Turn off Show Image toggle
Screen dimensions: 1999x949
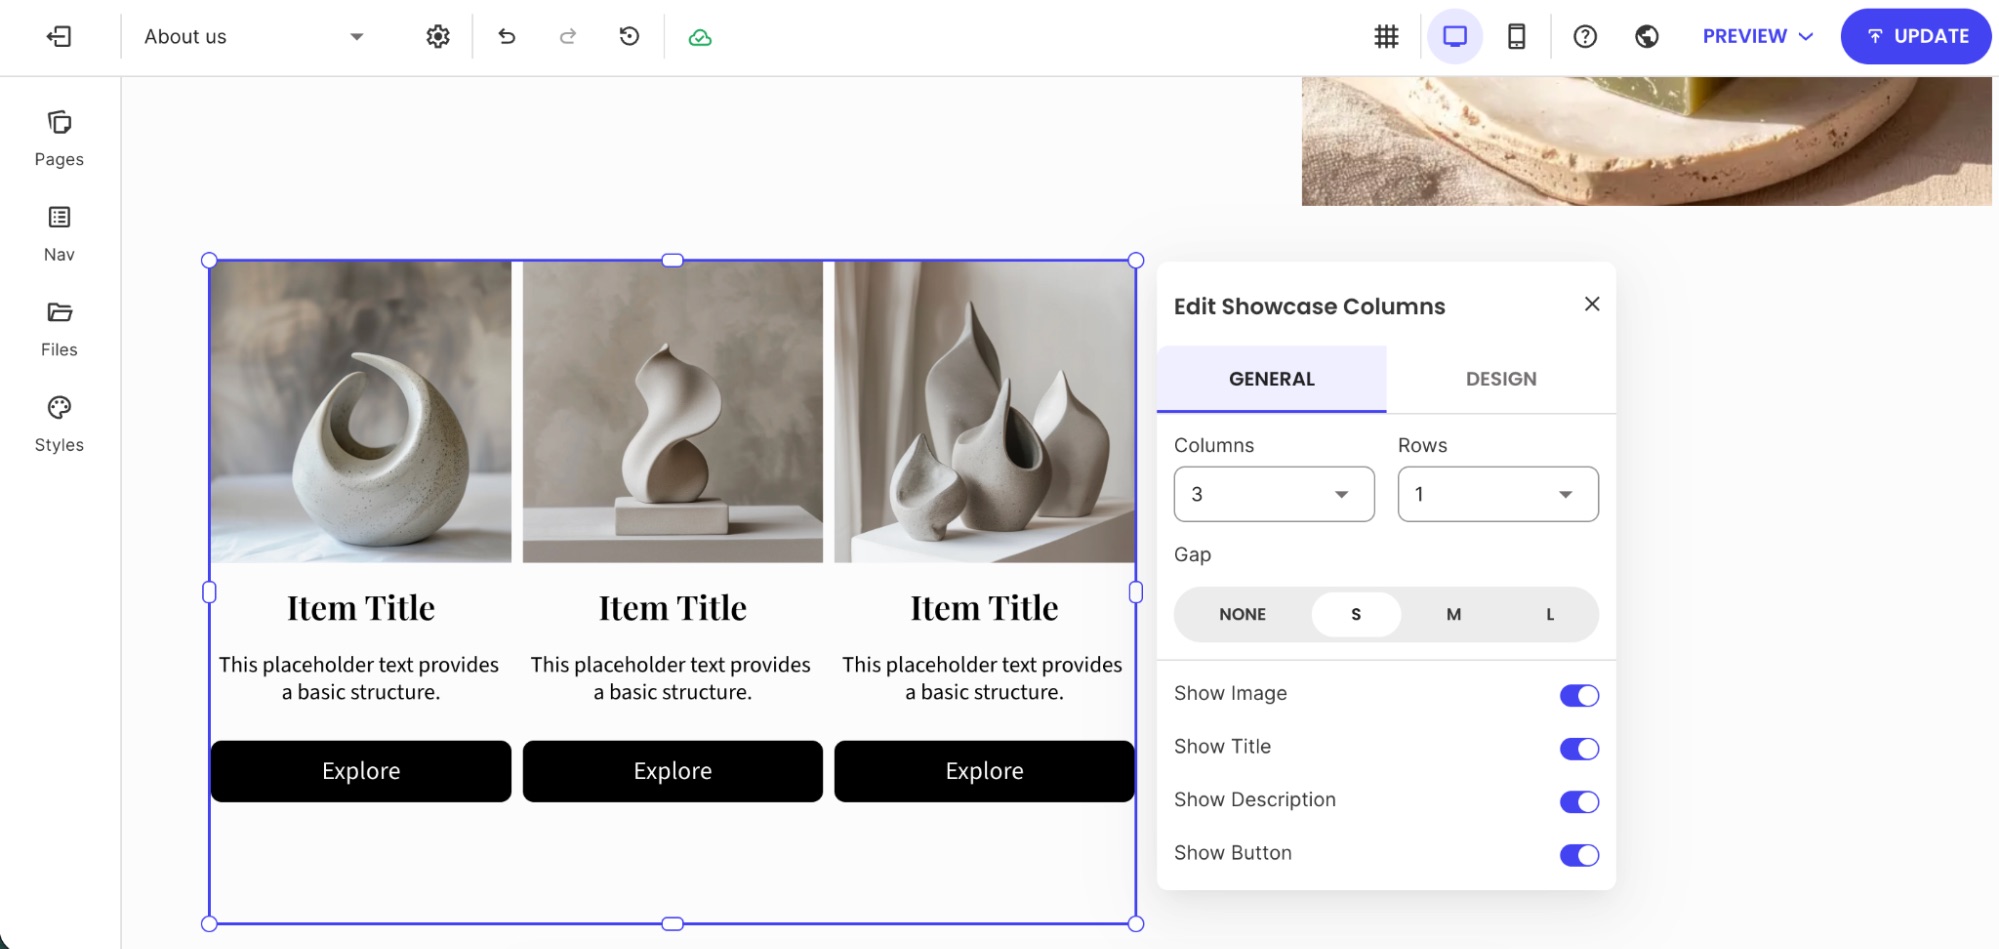[x=1579, y=695]
